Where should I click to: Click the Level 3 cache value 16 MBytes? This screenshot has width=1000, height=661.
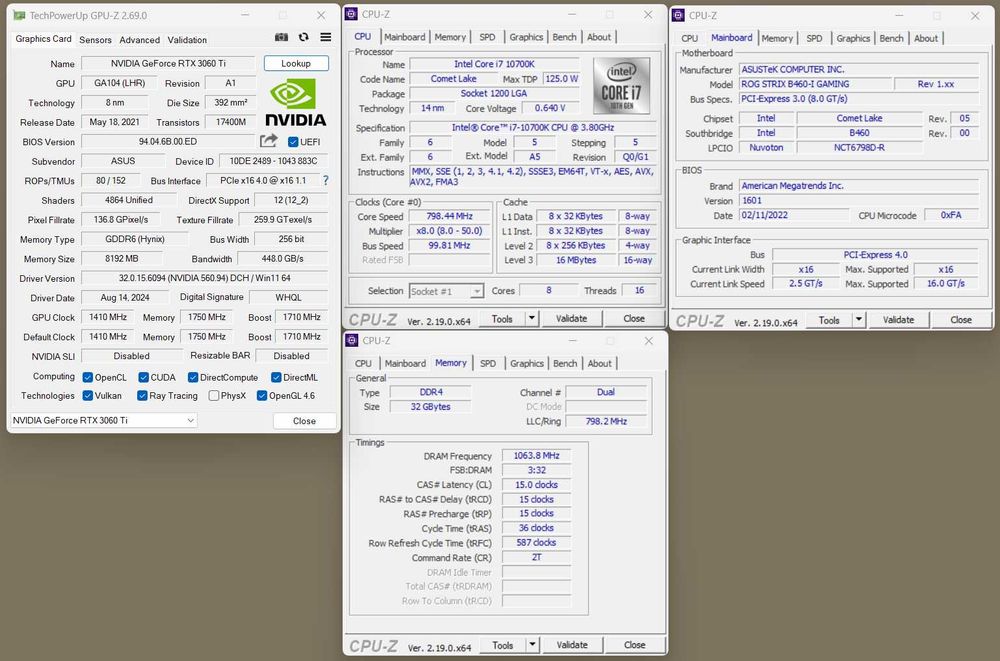click(x=576, y=260)
